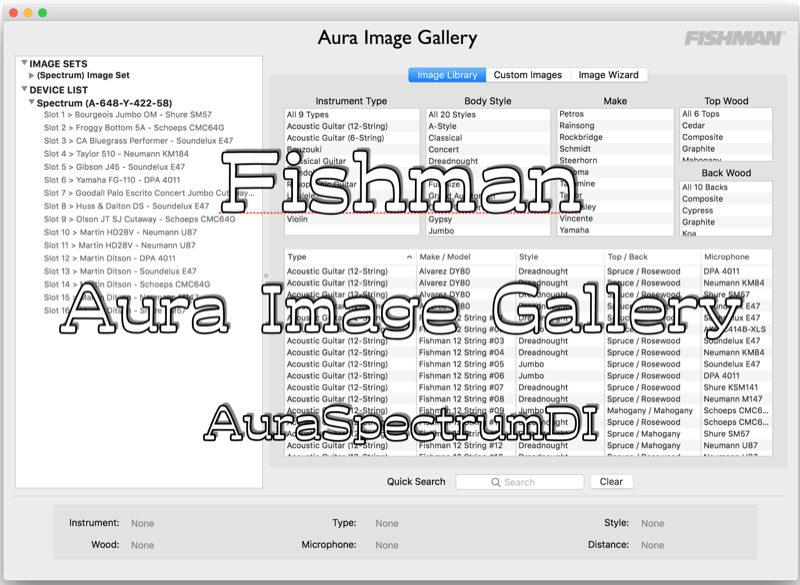Select Composite in the Top Wood list
The image size is (800, 585).
726,137
